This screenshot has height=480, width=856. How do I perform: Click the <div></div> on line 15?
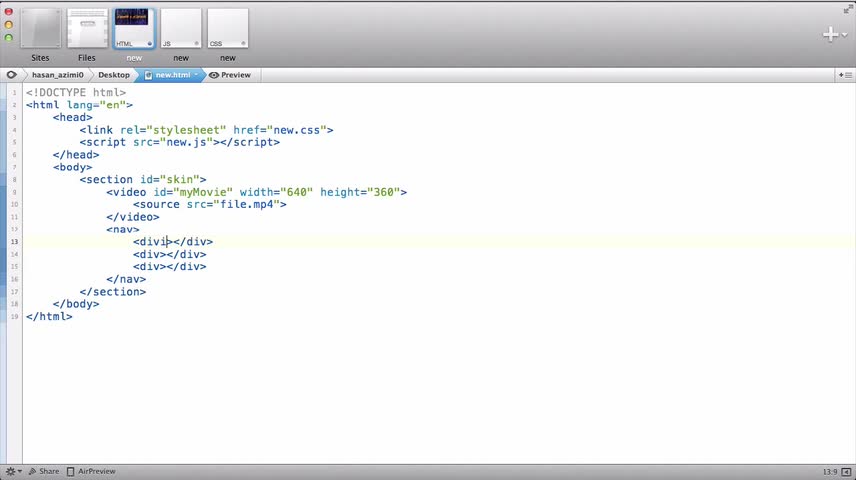170,266
